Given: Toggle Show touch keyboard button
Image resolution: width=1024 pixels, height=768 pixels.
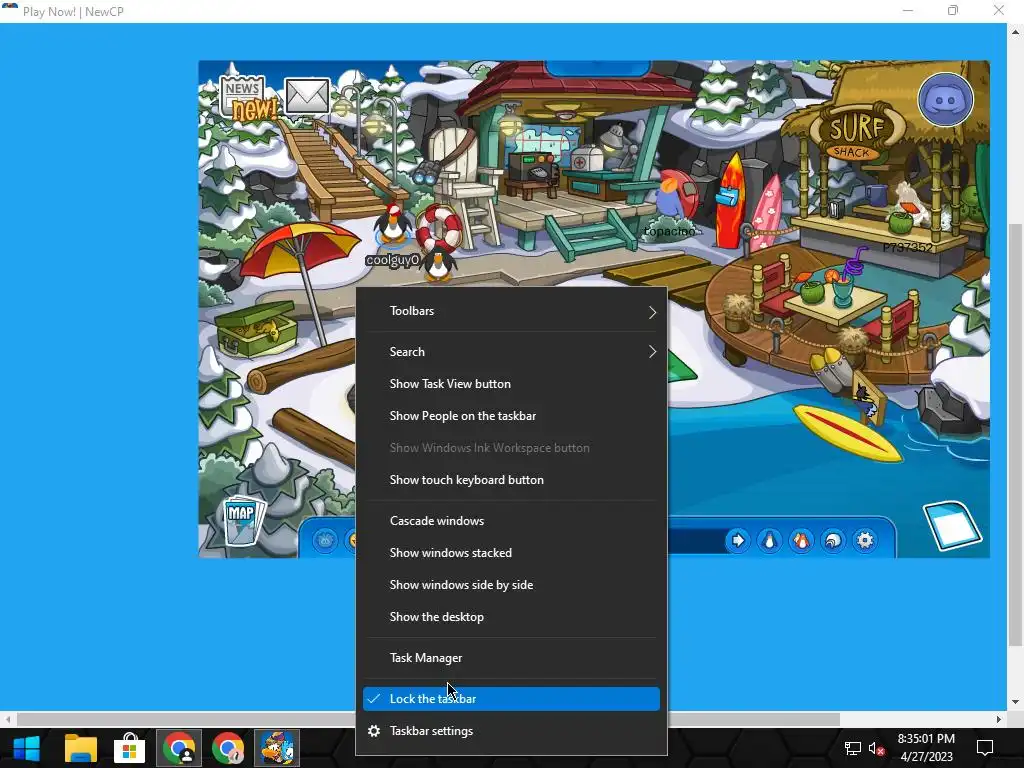Looking at the screenshot, I should click(511, 480).
